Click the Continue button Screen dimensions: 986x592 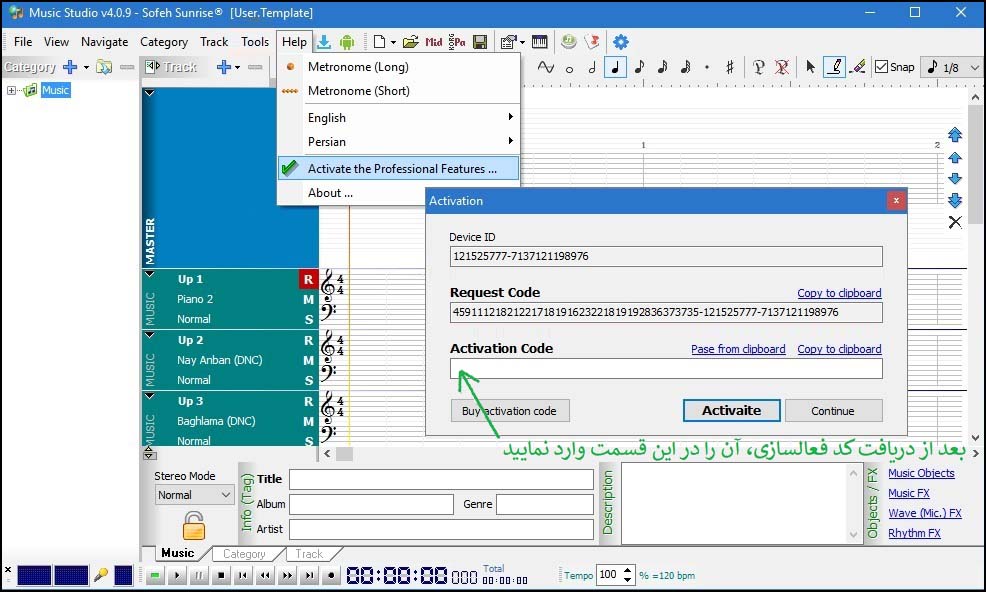pos(833,411)
